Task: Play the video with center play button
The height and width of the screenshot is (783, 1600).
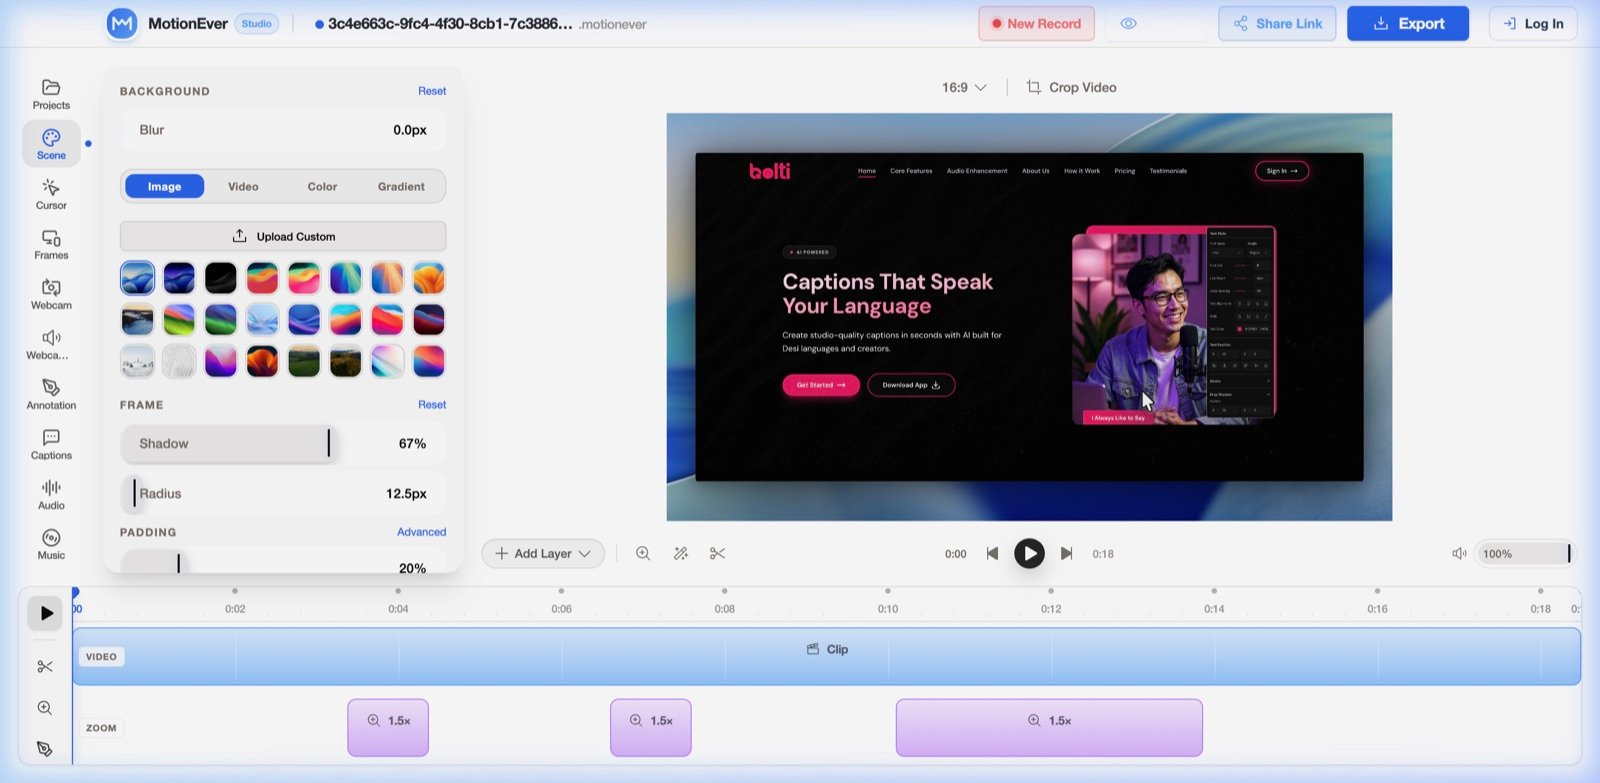Action: pyautogui.click(x=1029, y=553)
